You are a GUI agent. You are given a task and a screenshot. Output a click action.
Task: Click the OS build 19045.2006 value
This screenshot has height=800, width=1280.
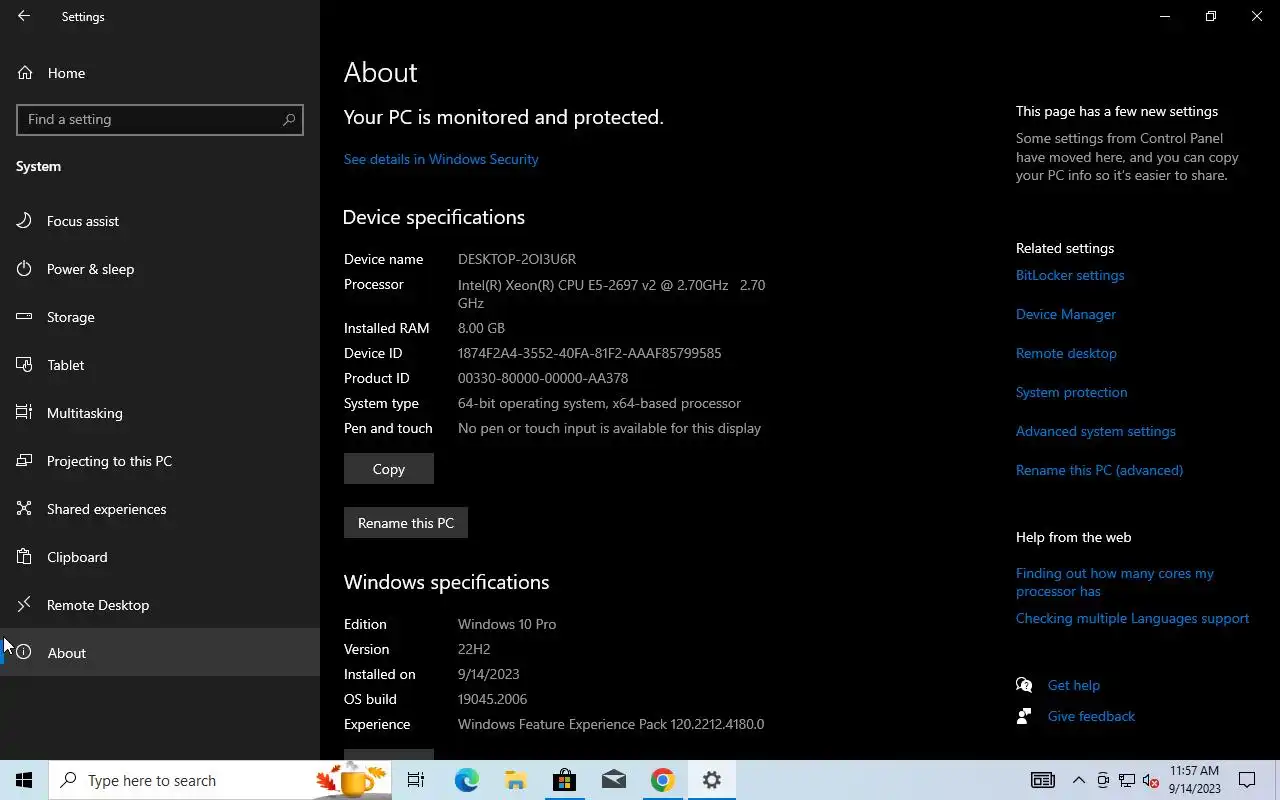[492, 699]
